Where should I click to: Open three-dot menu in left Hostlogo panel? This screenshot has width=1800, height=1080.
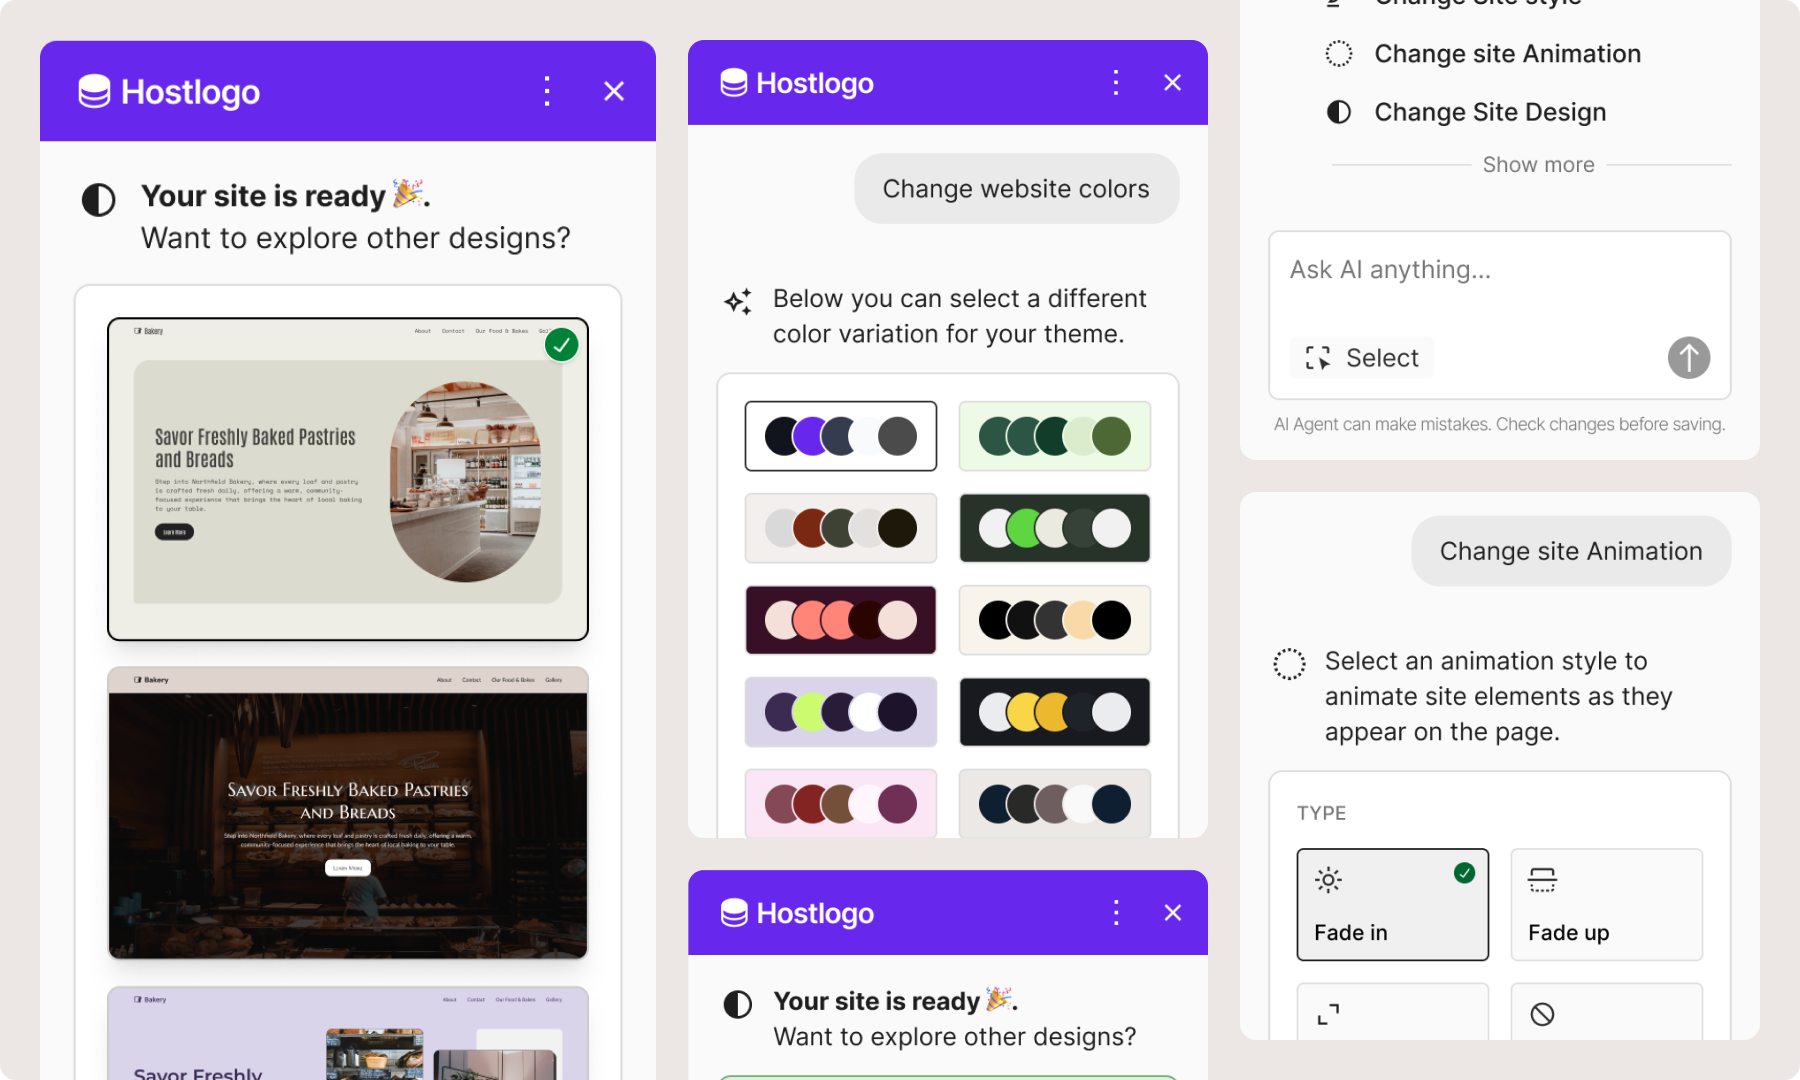(546, 91)
